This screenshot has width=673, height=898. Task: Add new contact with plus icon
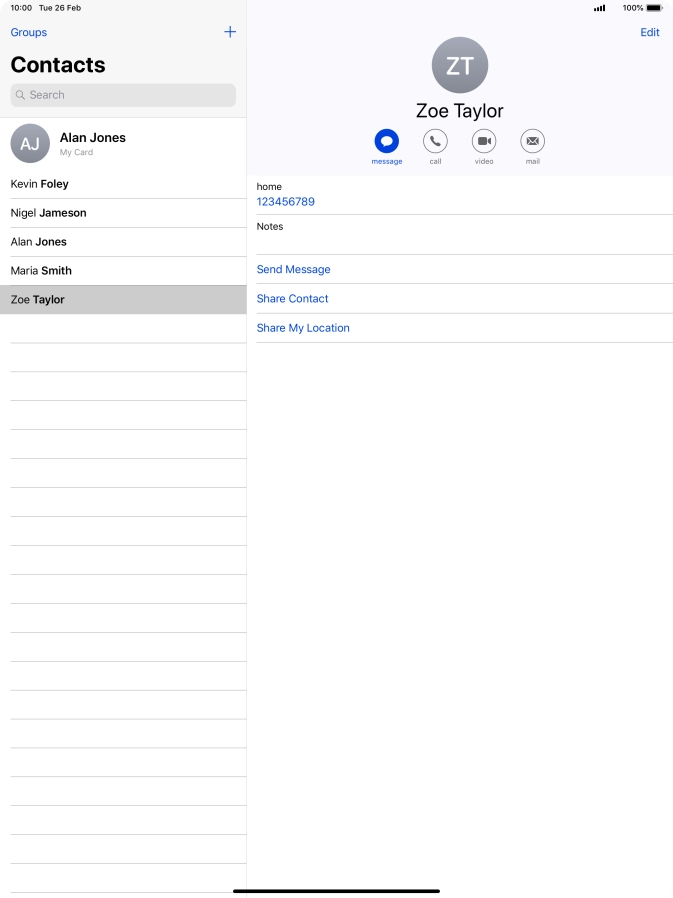click(230, 32)
